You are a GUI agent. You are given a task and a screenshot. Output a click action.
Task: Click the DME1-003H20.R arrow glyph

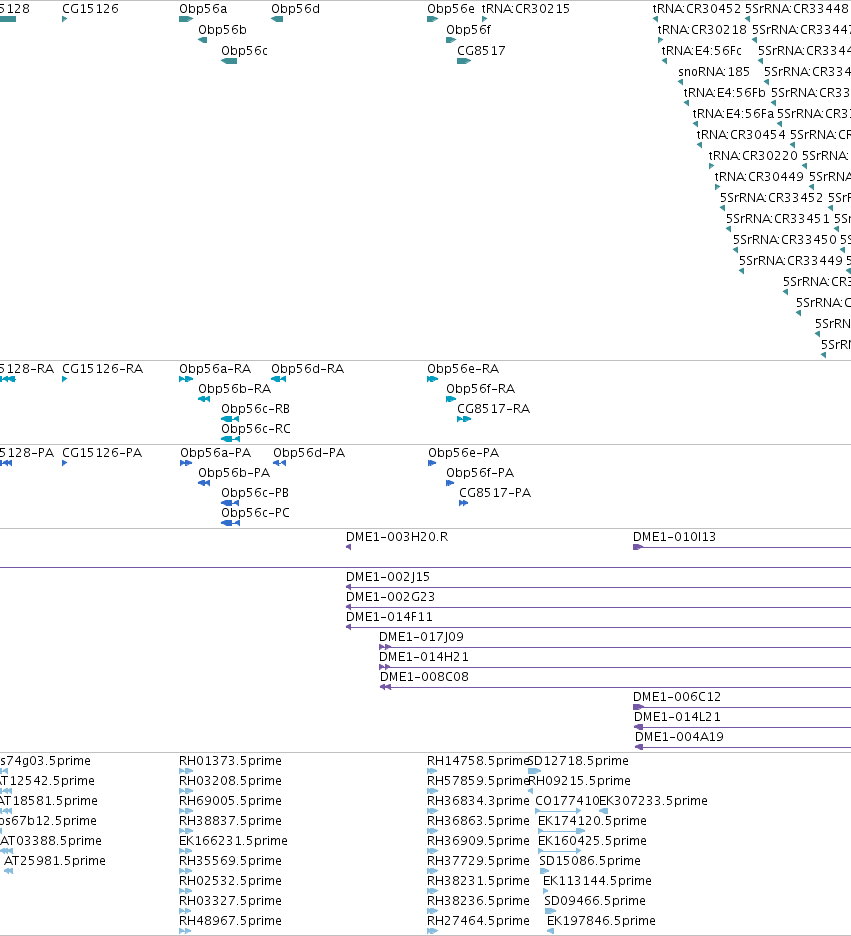click(x=349, y=547)
